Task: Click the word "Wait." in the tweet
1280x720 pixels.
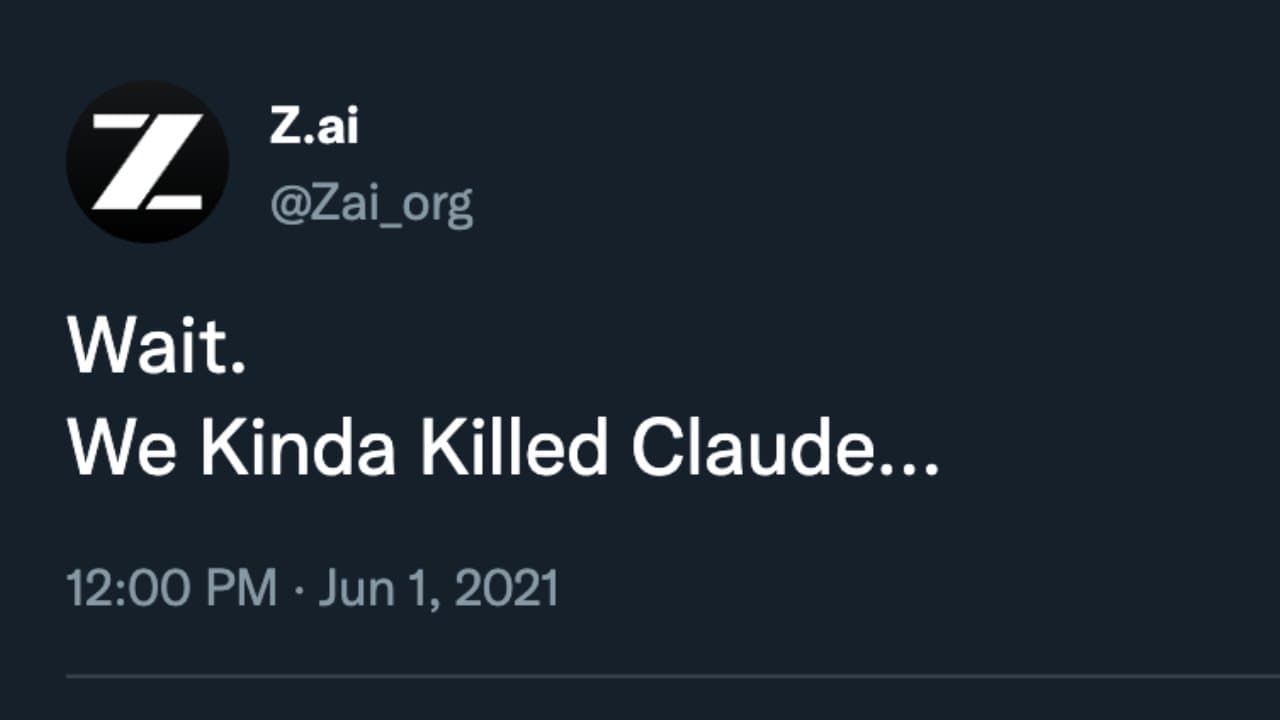Action: (x=157, y=347)
